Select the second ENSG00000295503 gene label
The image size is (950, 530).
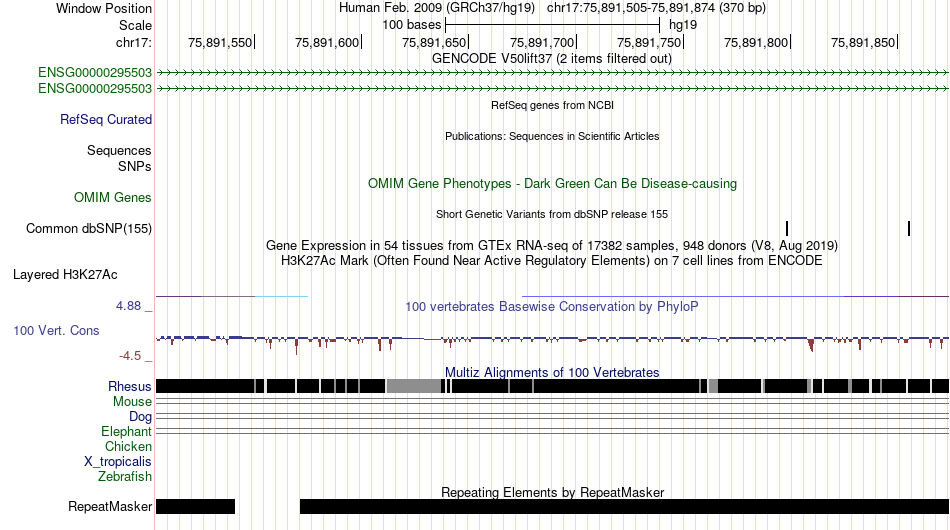click(x=95, y=88)
